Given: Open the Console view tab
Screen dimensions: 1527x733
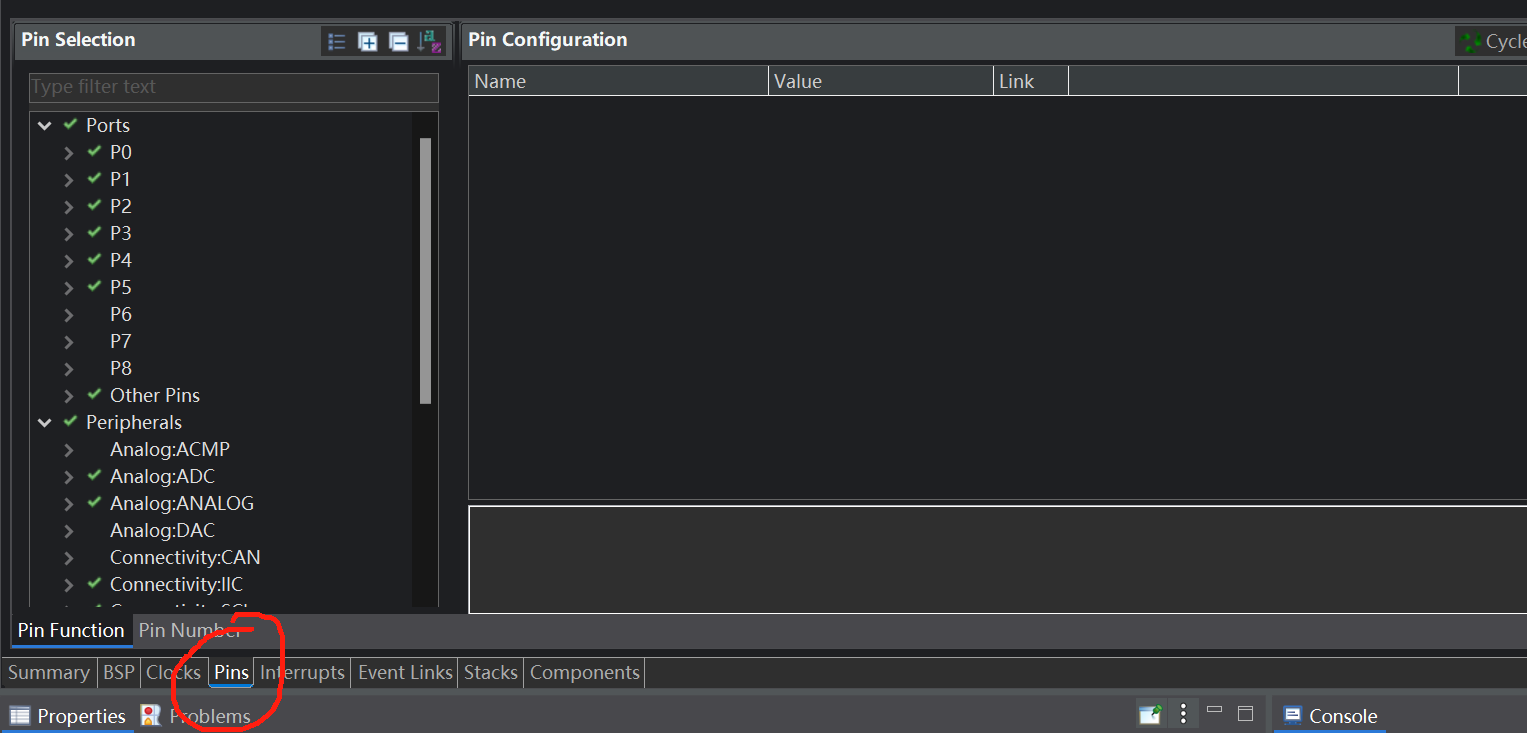Looking at the screenshot, I should pos(1330,716).
